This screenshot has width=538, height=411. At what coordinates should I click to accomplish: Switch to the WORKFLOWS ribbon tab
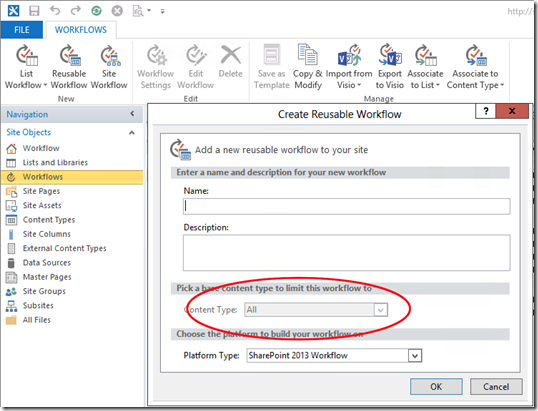click(81, 30)
